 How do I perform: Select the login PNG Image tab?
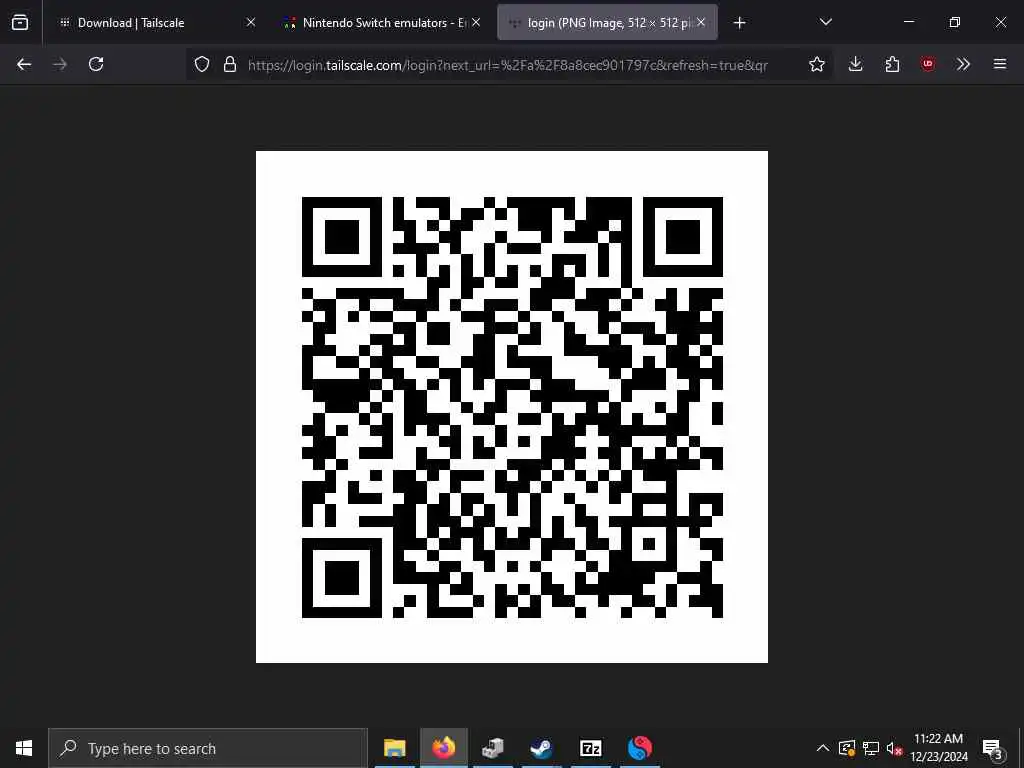[607, 22]
